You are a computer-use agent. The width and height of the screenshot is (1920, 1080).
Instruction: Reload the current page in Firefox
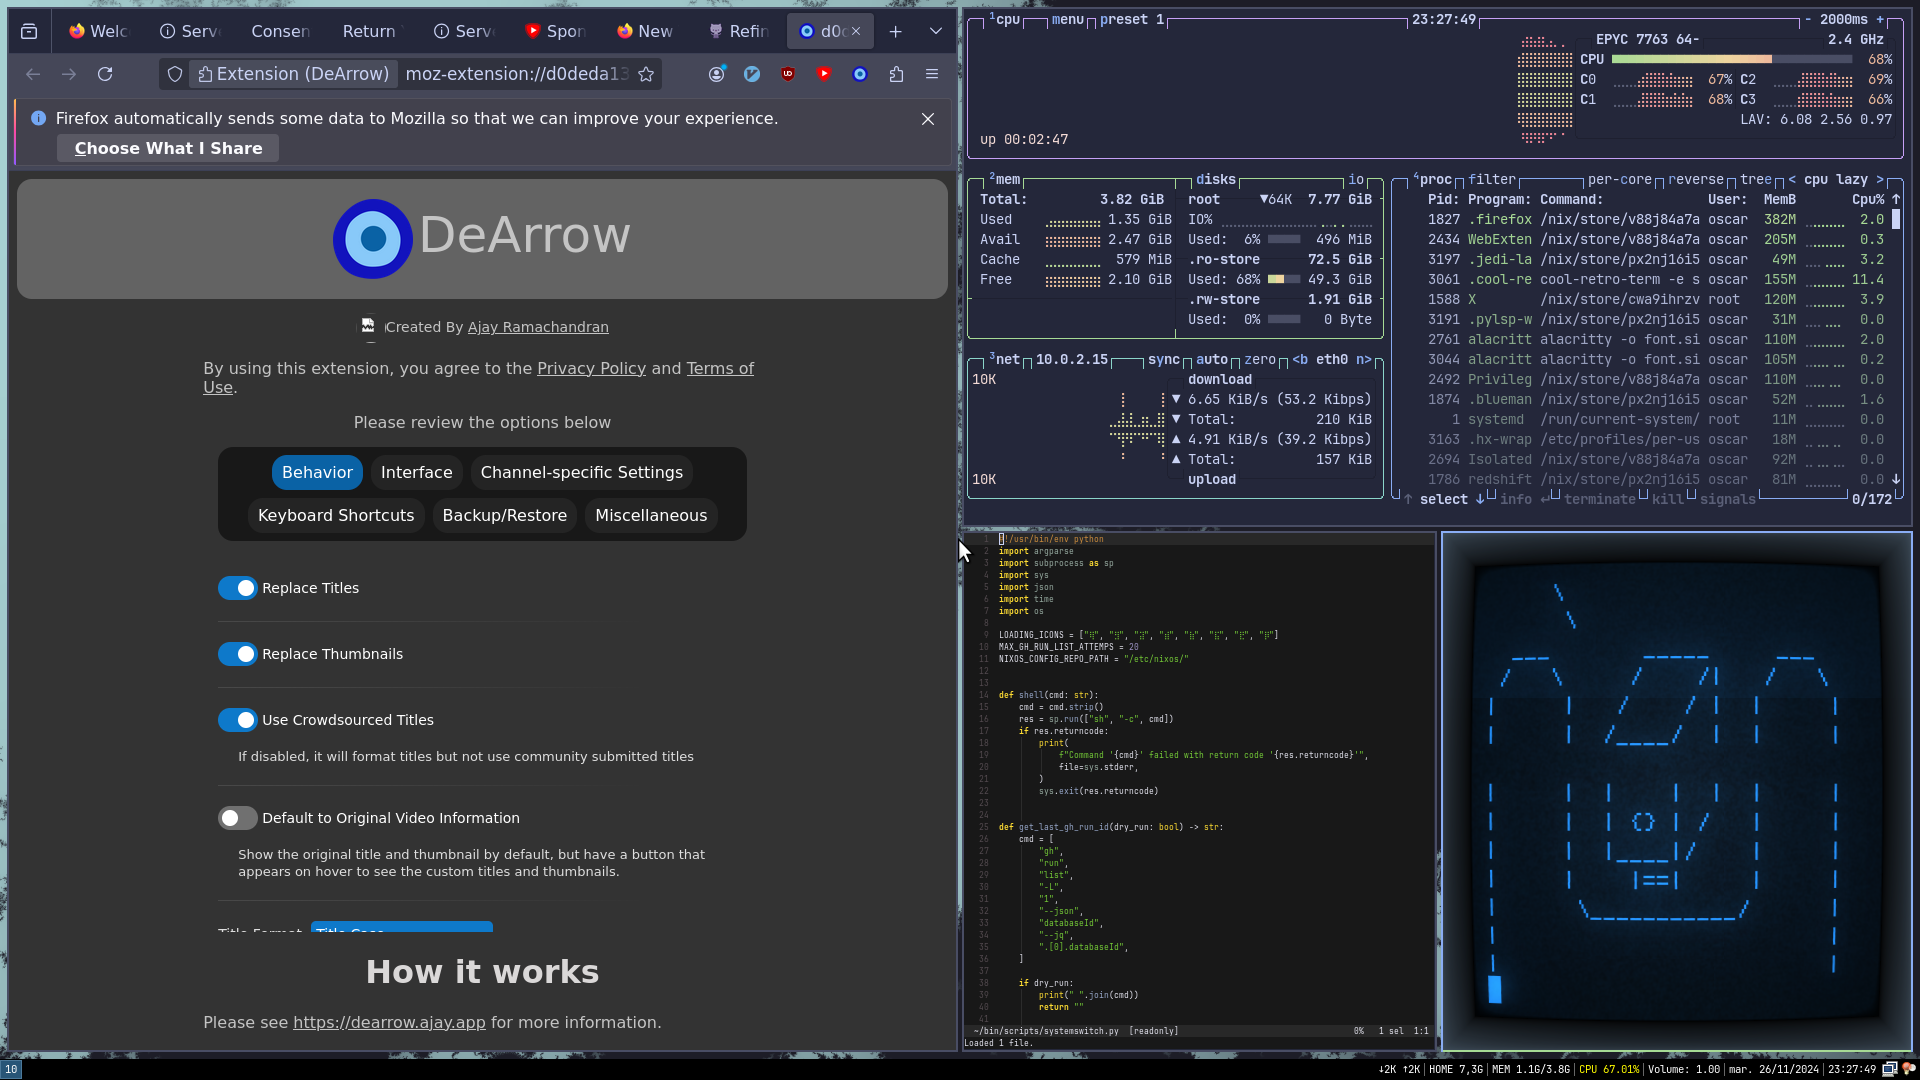coord(105,74)
